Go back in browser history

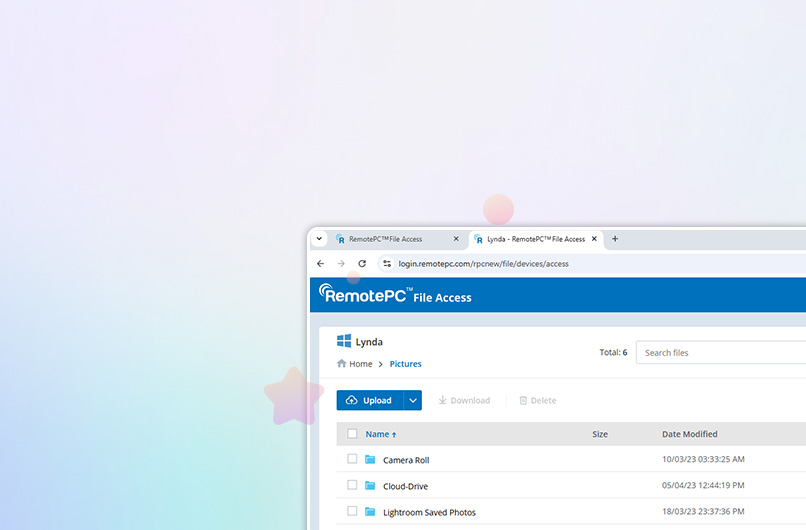(x=321, y=264)
